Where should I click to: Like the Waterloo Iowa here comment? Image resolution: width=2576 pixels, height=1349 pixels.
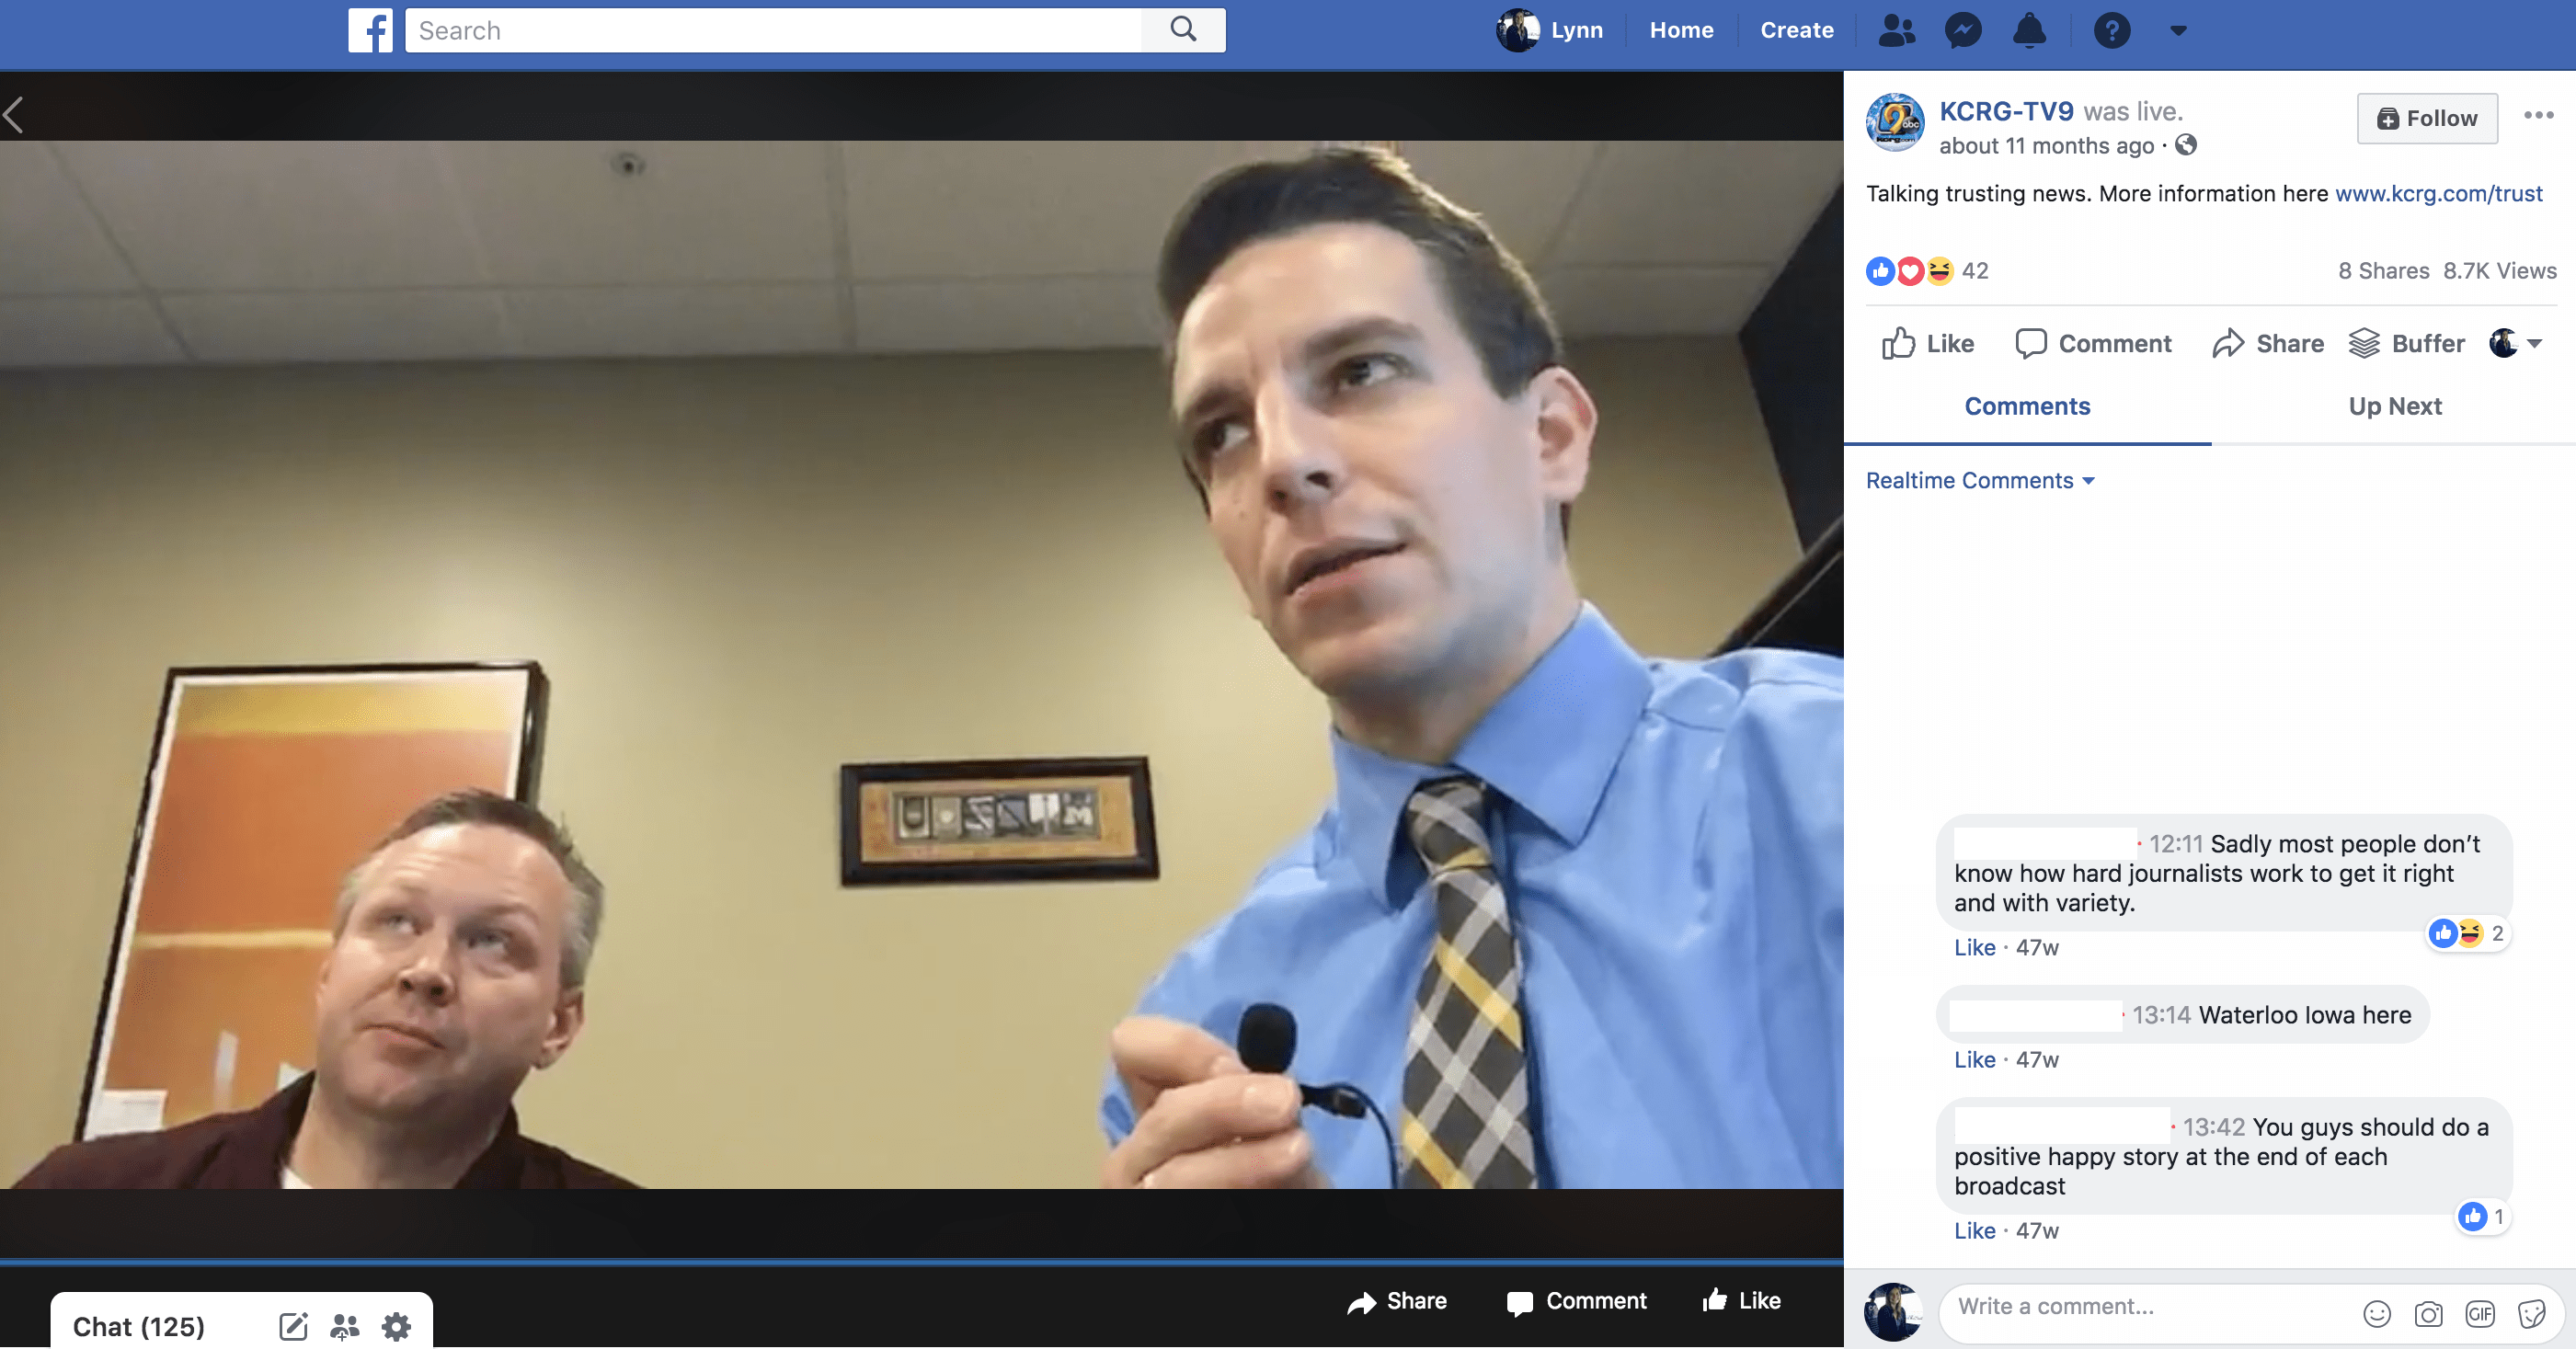[x=1974, y=1059]
